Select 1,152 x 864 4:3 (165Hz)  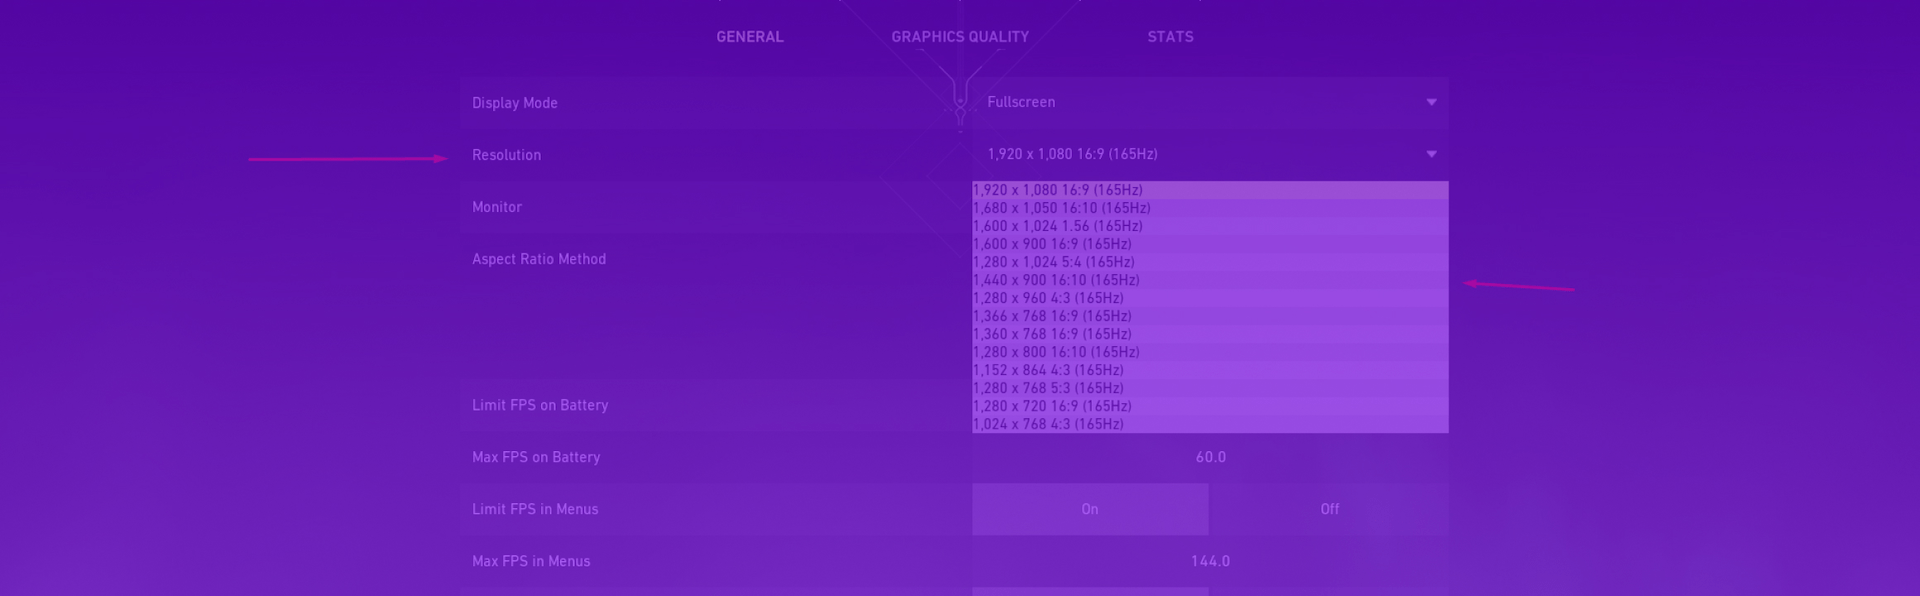[x=1210, y=370]
